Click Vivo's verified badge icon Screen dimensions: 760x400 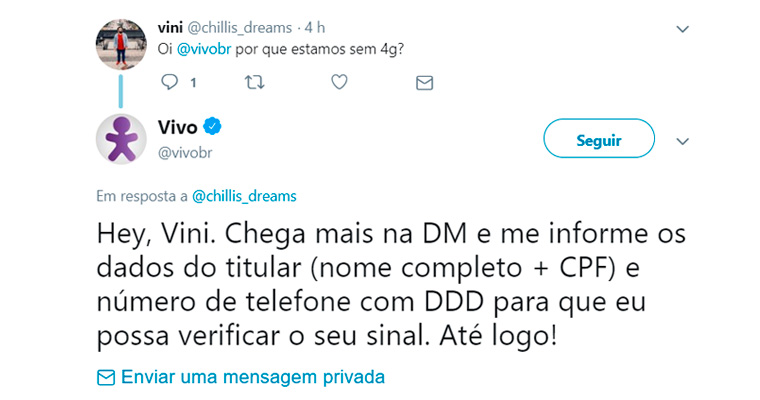point(213,127)
